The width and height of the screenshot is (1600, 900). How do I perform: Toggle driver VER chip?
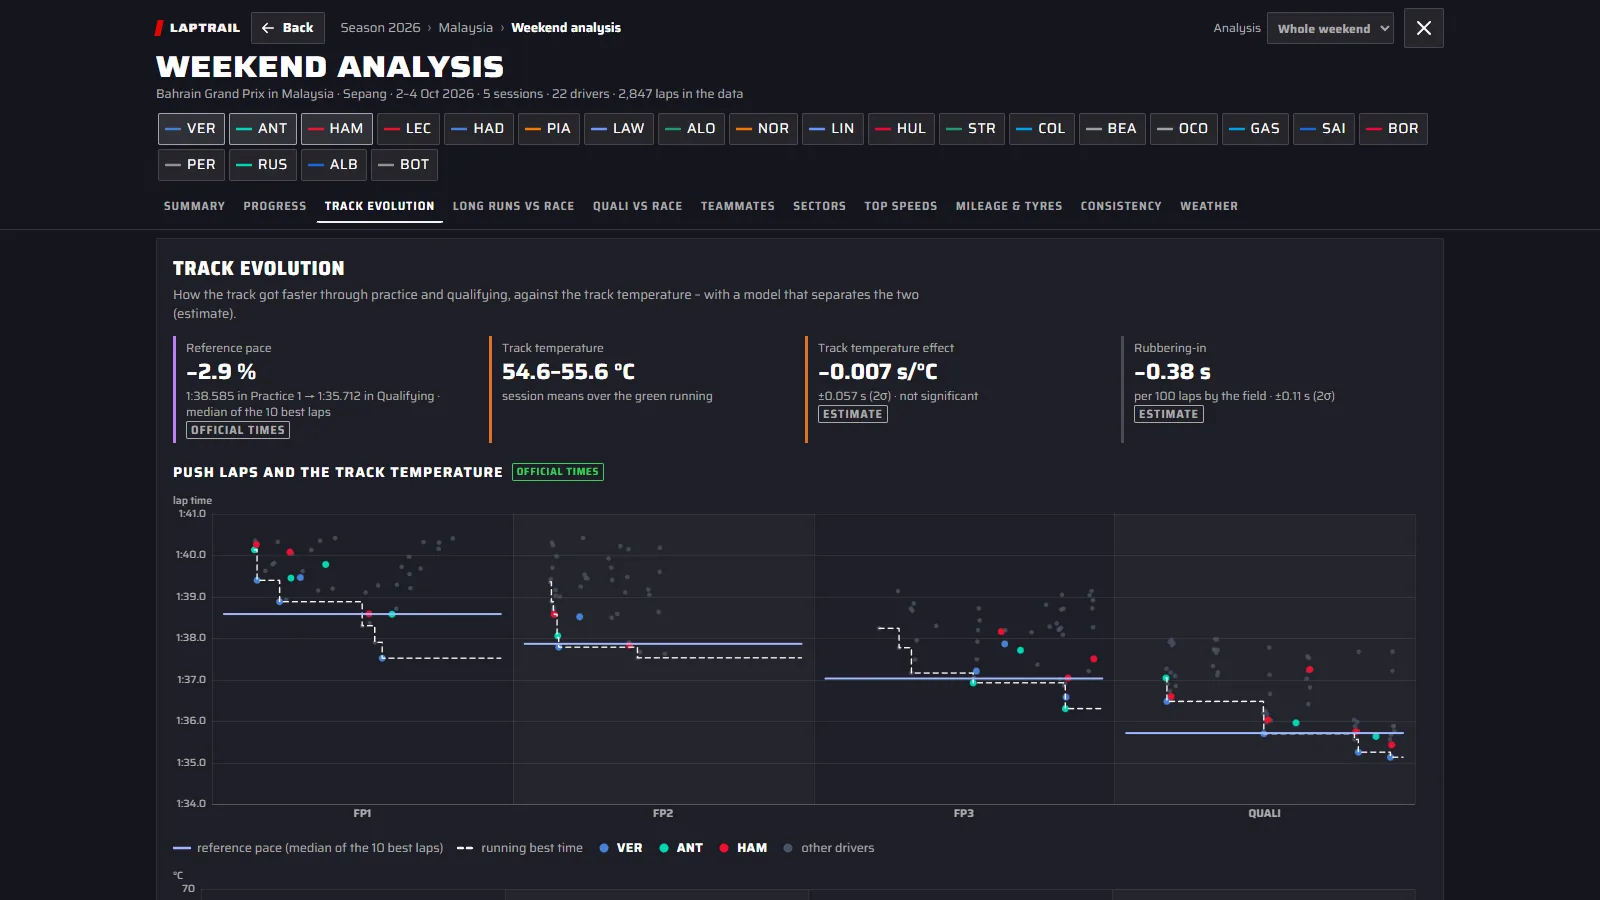tap(191, 129)
